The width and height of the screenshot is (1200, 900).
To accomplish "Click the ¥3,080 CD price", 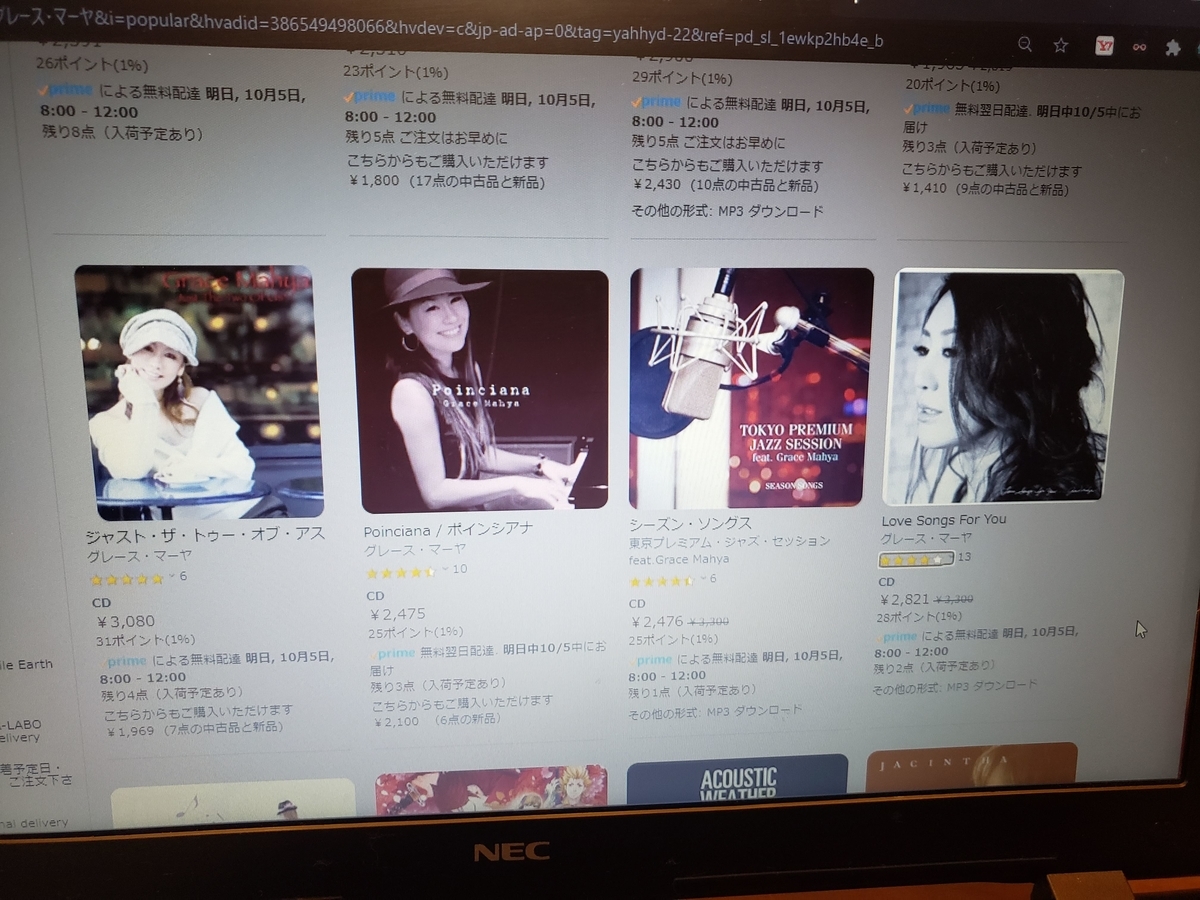I will pos(126,621).
